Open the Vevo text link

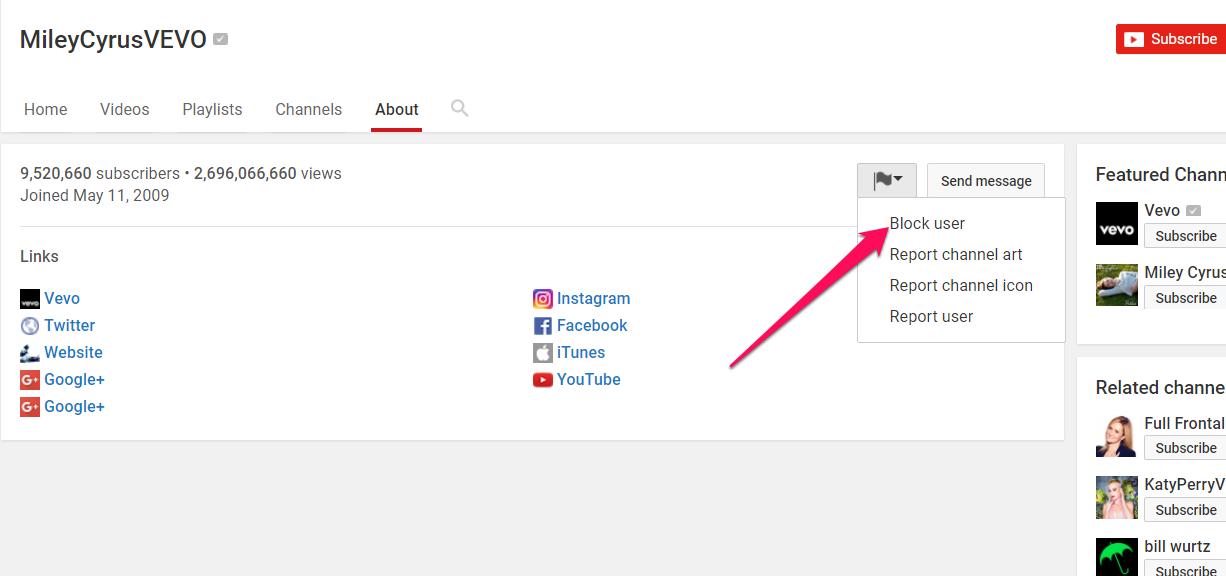[x=62, y=298]
